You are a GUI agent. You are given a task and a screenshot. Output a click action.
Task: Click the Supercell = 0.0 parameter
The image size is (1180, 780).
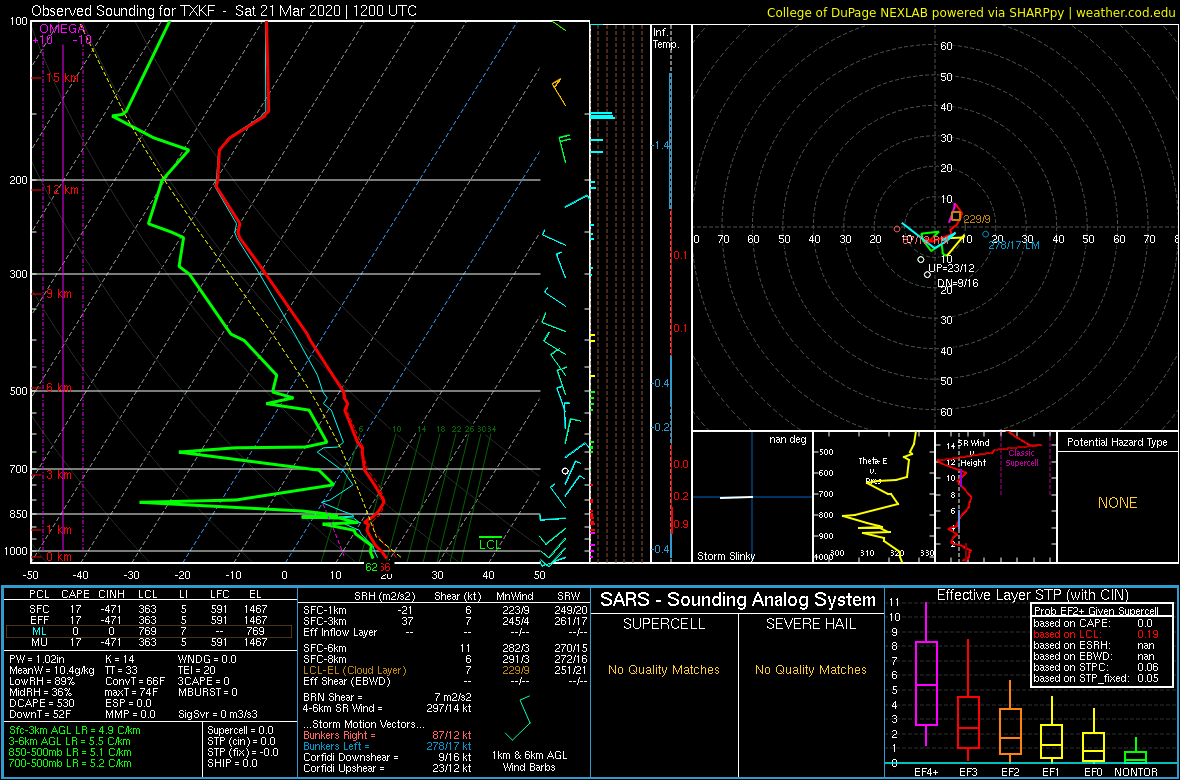click(x=241, y=730)
